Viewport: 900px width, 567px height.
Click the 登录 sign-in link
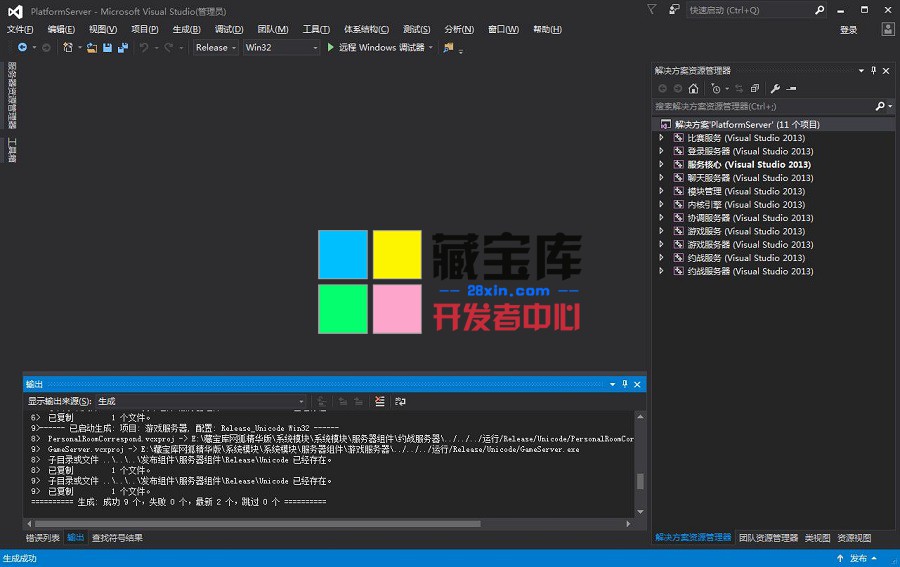pos(848,30)
